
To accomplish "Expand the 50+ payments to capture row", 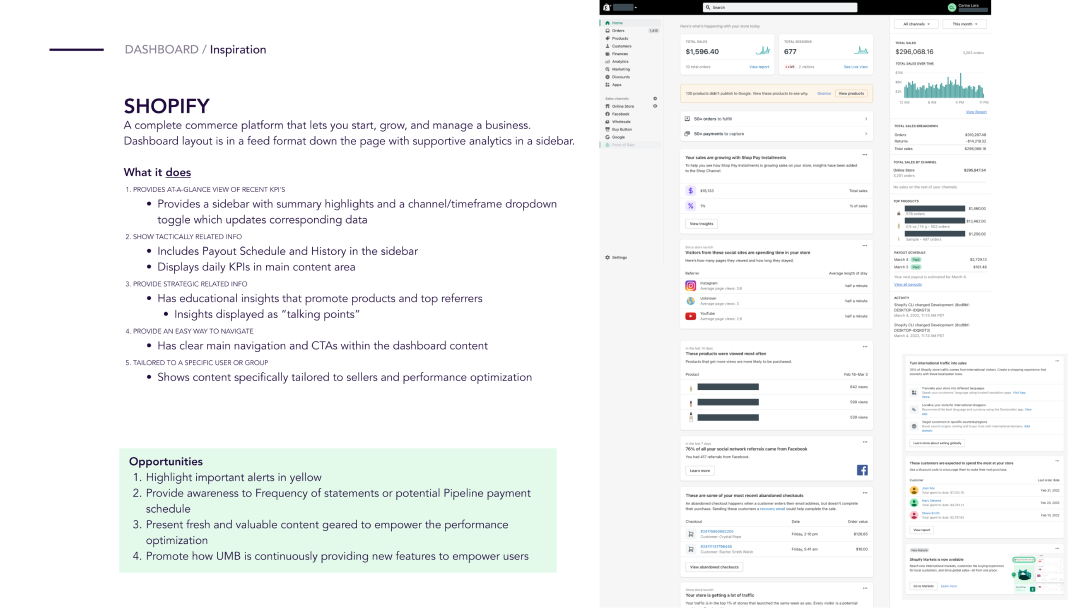I will (x=775, y=133).
